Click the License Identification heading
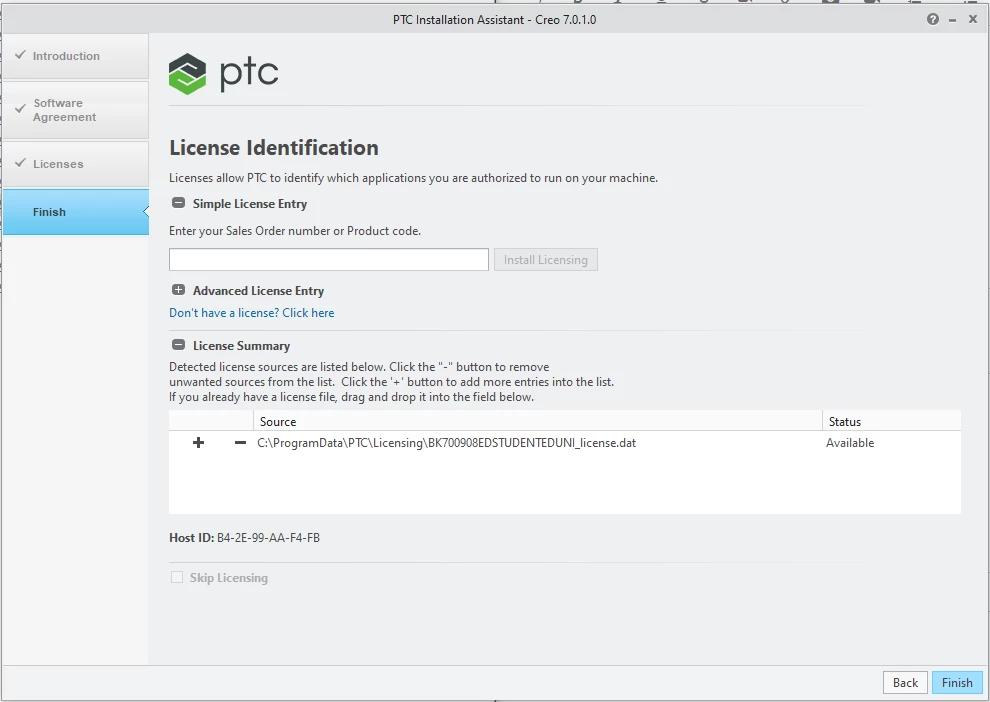990x702 pixels. click(x=274, y=148)
